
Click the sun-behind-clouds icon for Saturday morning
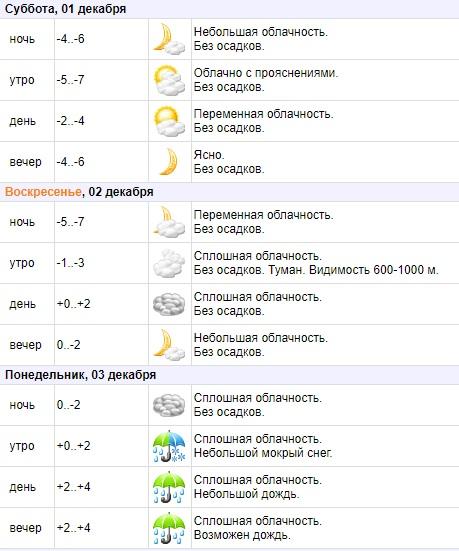[169, 80]
